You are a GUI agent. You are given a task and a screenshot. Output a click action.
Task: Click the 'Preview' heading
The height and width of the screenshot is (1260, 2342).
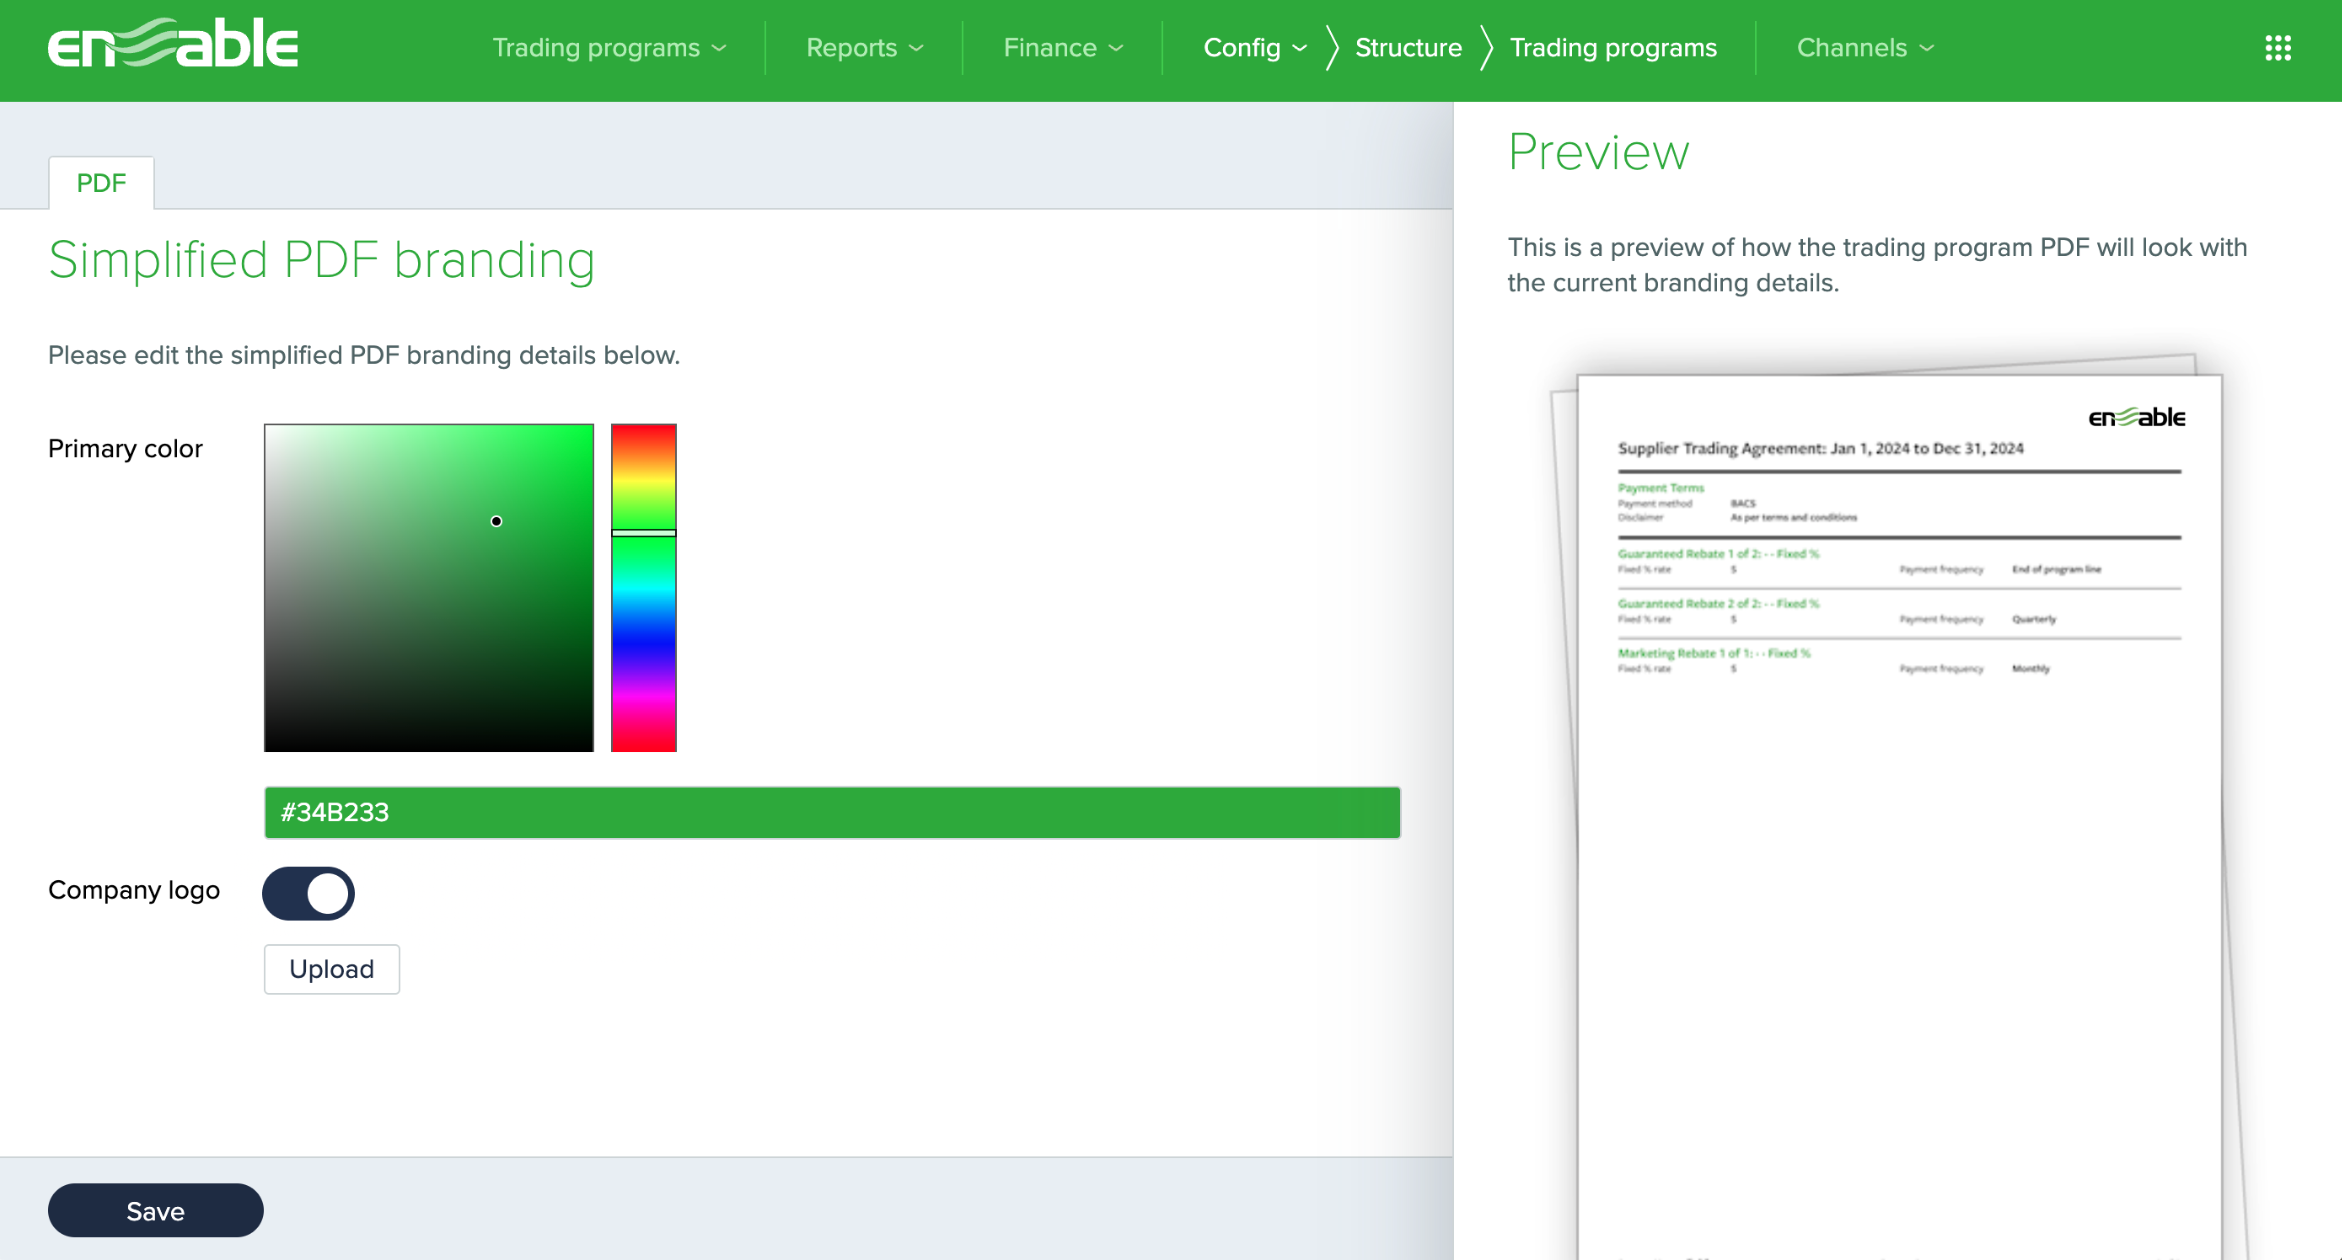(x=1598, y=152)
